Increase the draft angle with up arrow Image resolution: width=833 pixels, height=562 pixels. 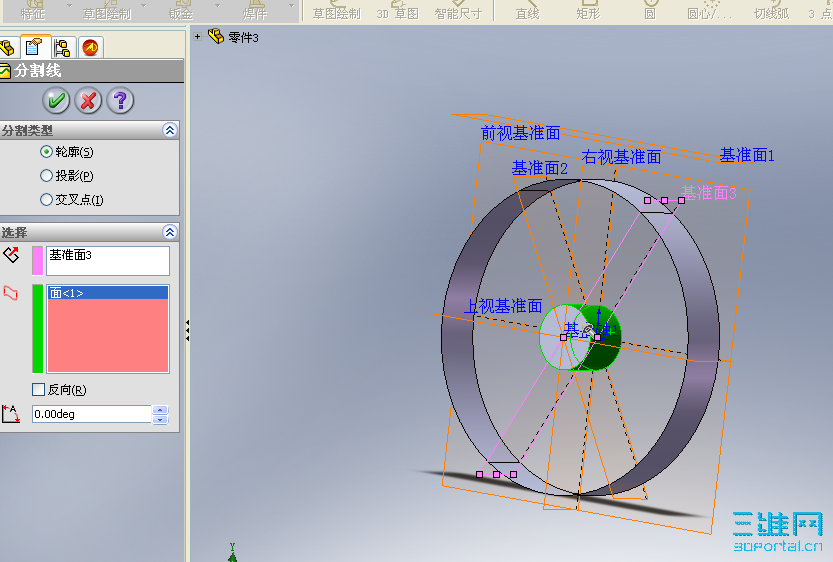pyautogui.click(x=160, y=410)
